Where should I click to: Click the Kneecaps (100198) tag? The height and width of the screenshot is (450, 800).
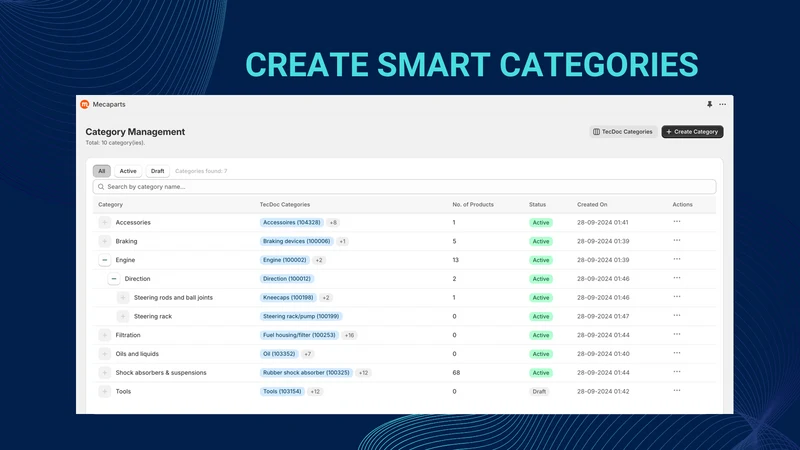288,297
